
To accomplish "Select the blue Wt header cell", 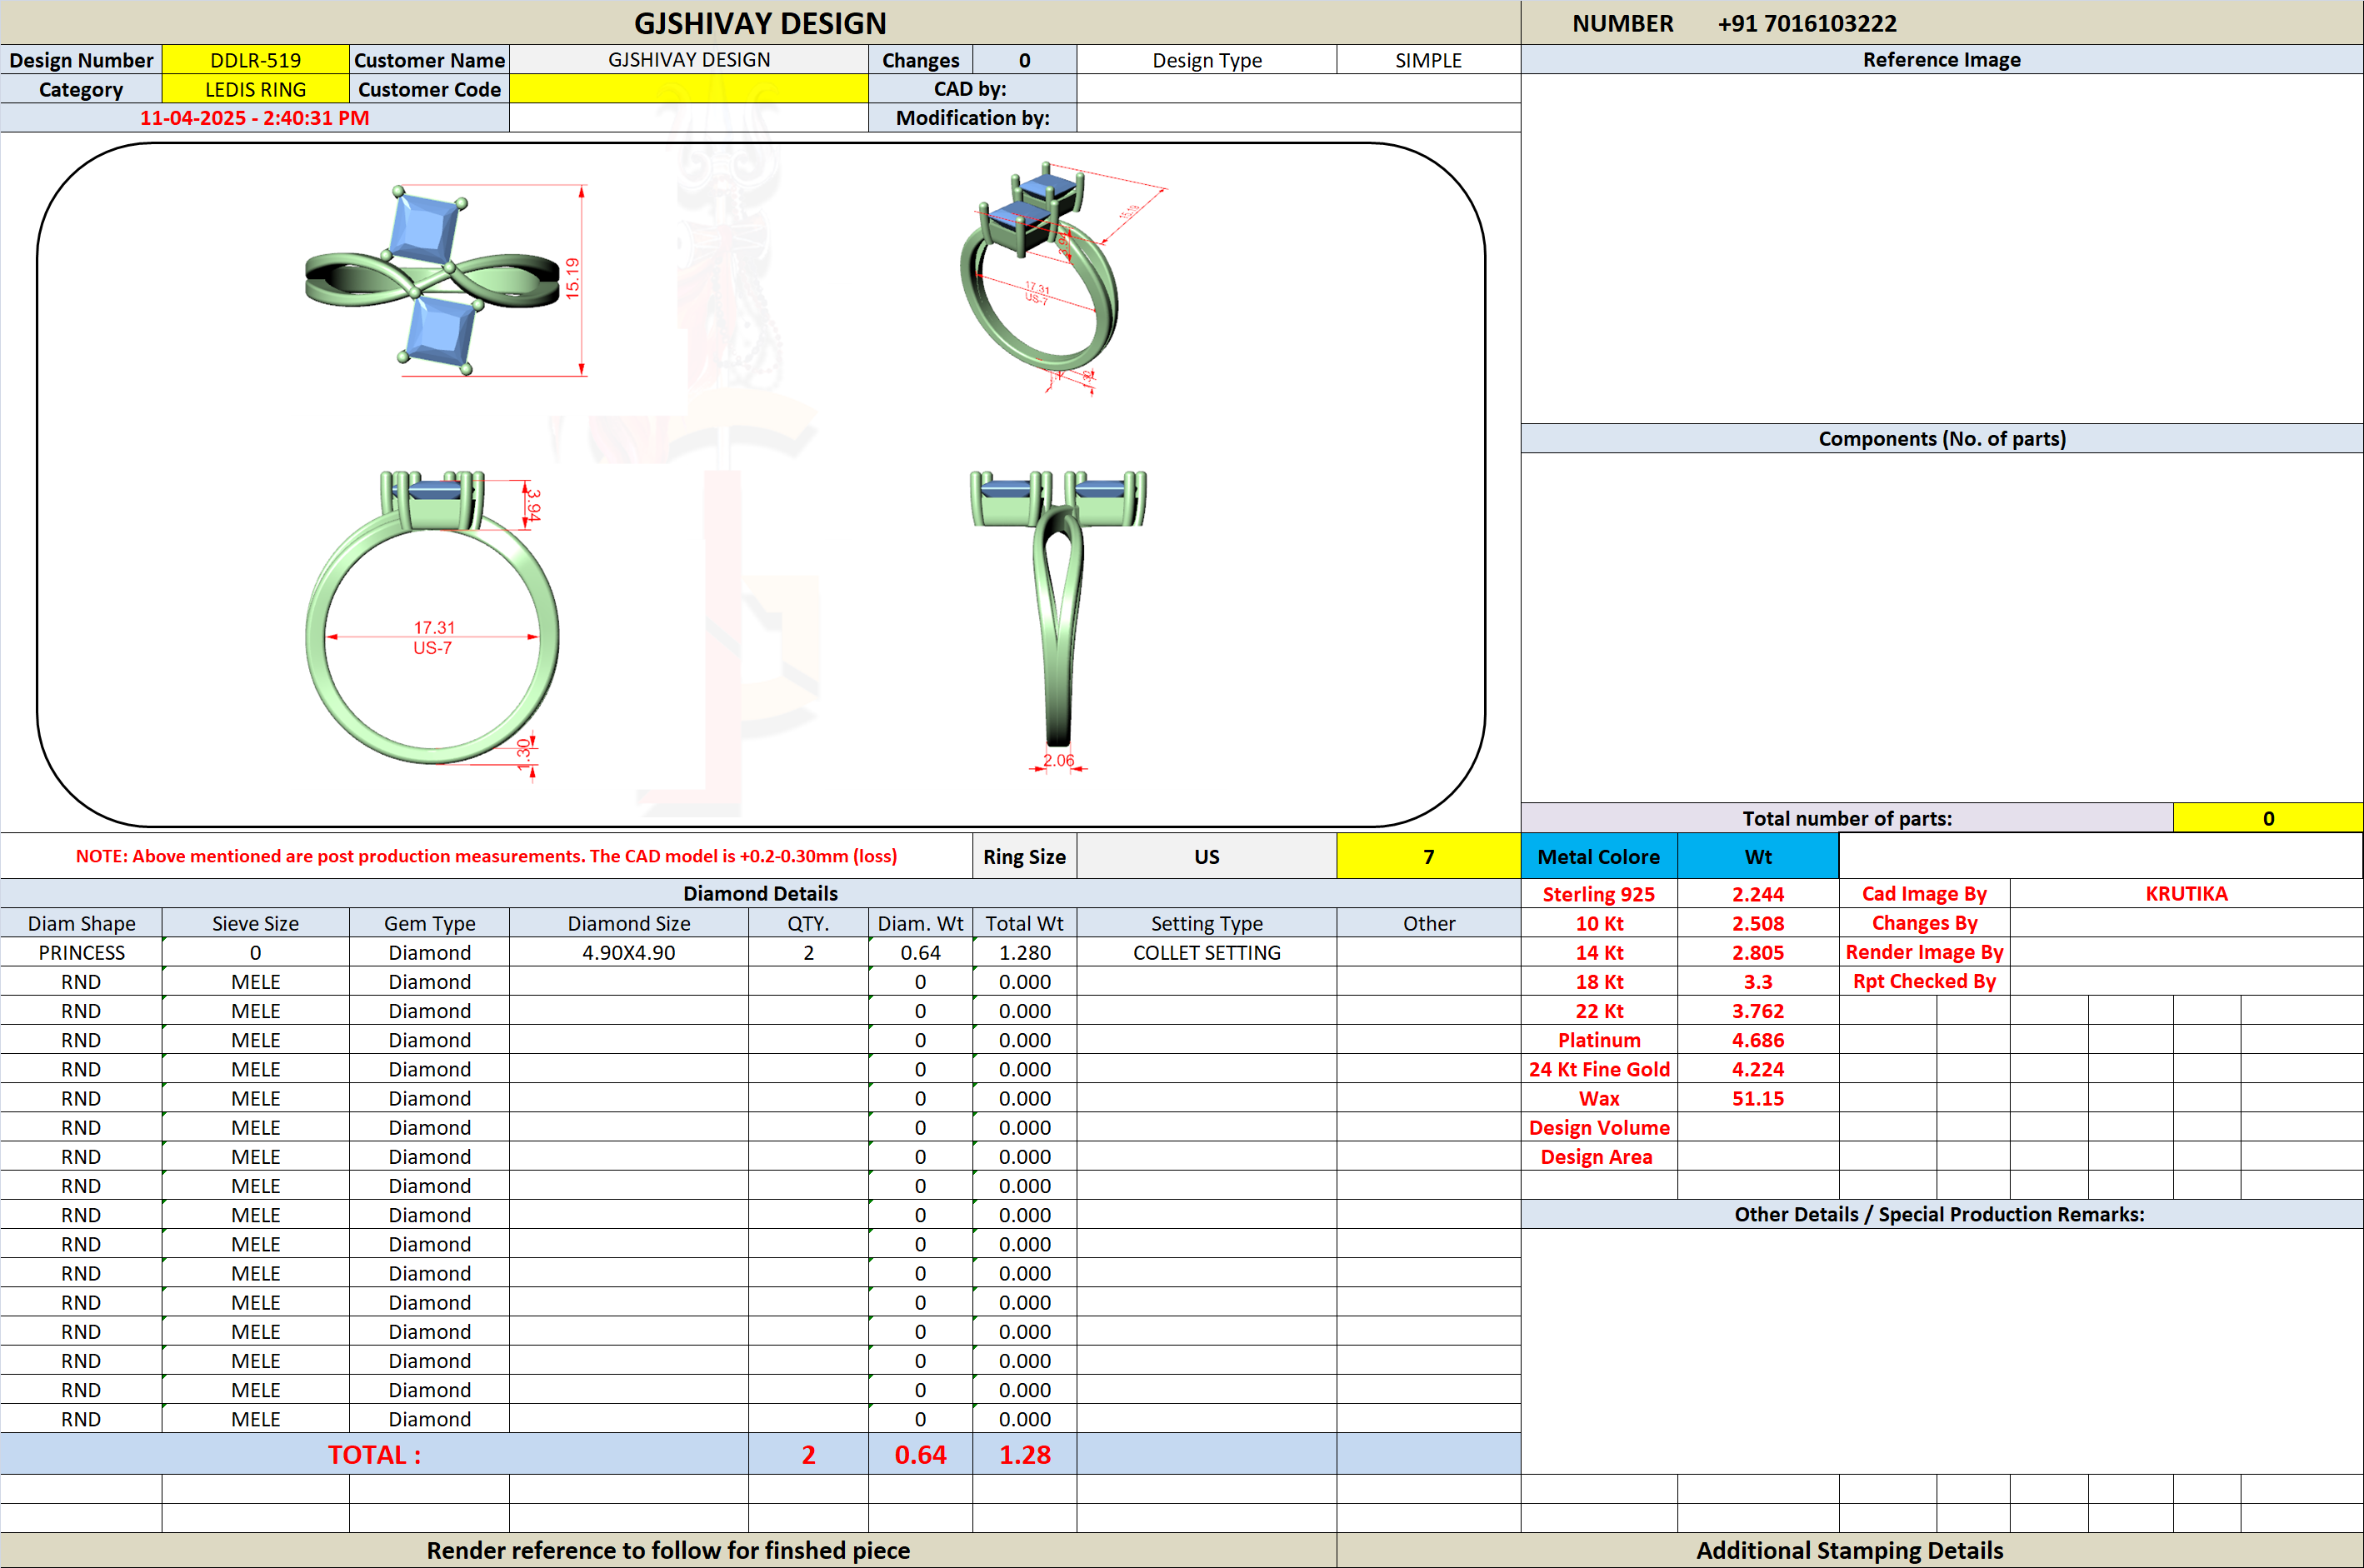I will pos(1758,857).
